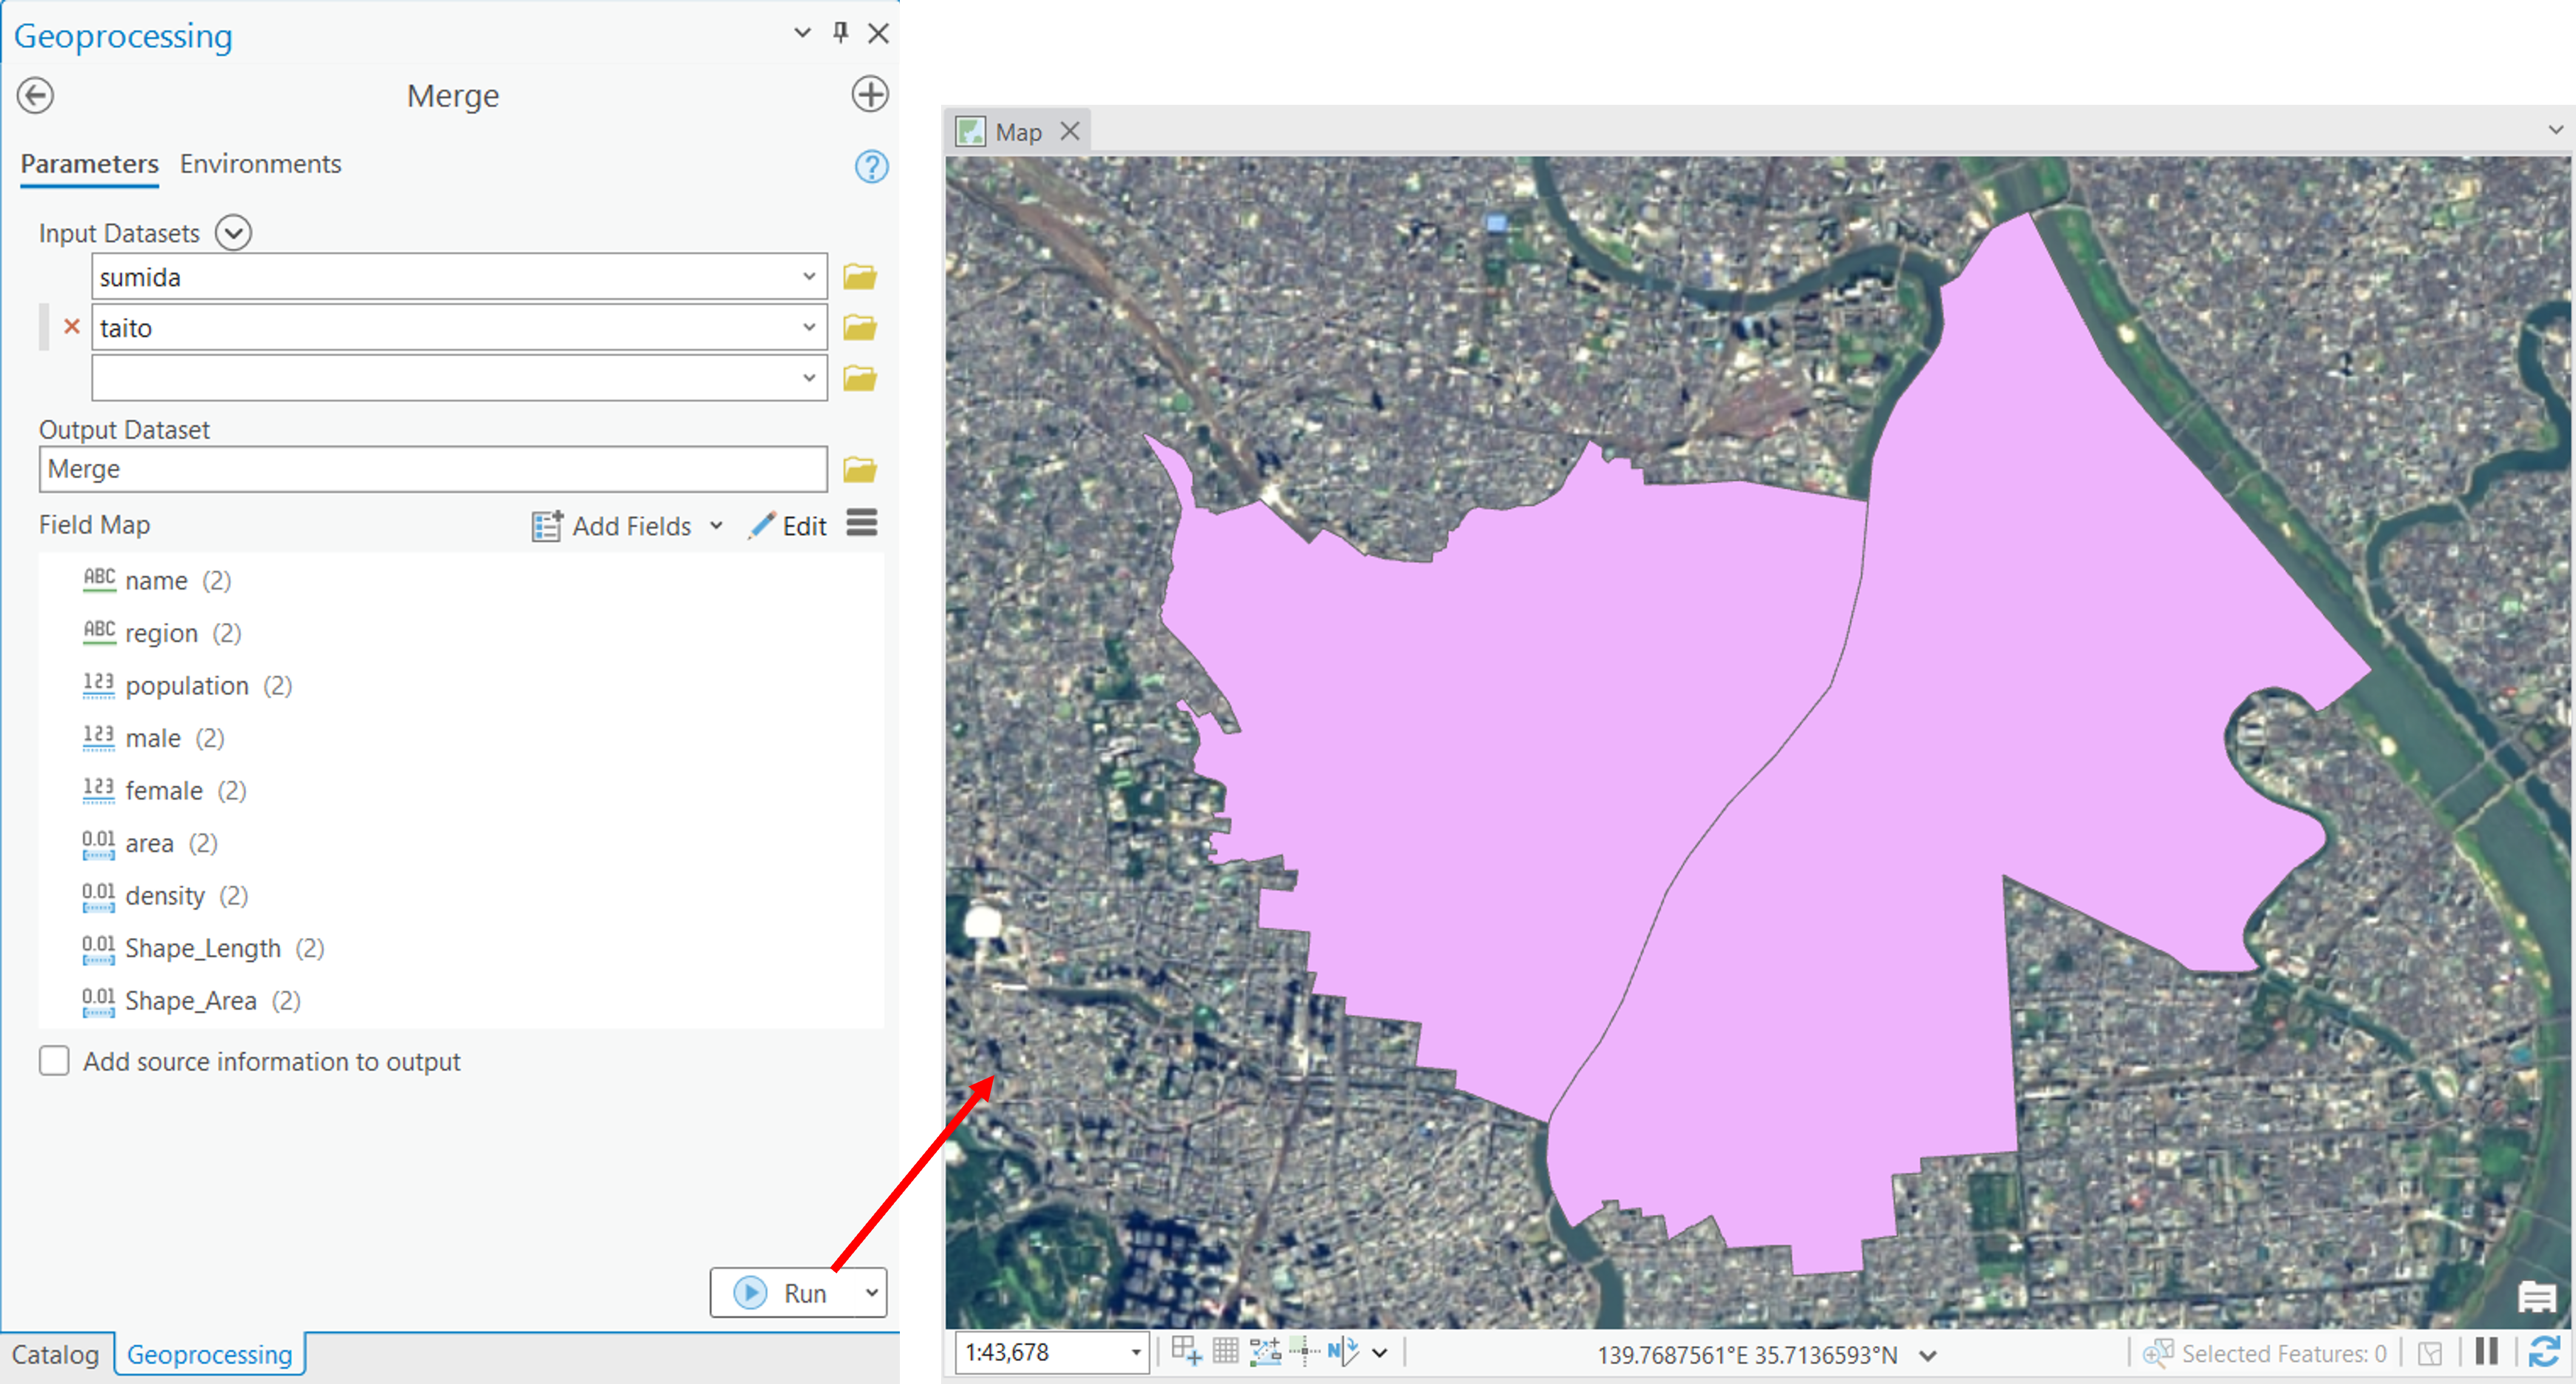Click the Edit field map button
Viewport: 2576px width, 1384px height.
tap(787, 525)
